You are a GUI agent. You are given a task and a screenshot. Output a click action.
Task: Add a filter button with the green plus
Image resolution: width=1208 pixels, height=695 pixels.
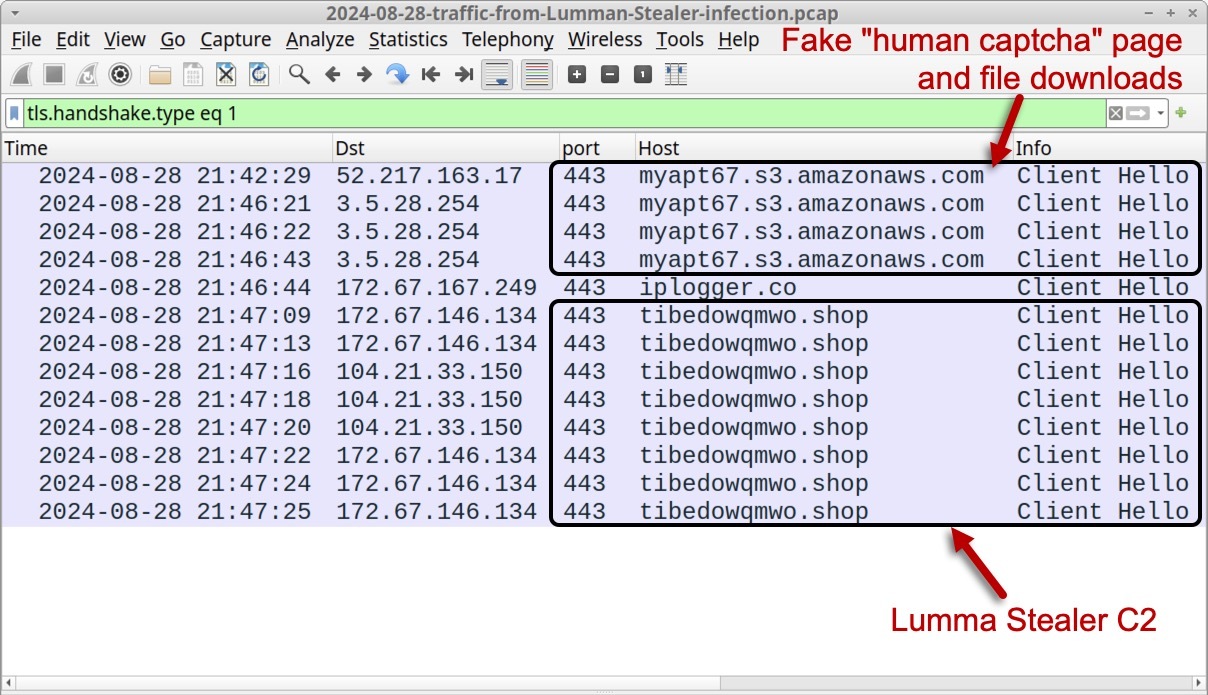(1181, 113)
